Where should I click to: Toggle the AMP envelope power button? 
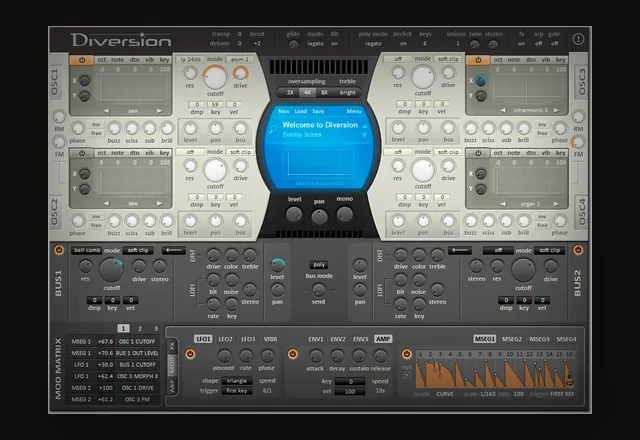[292, 354]
